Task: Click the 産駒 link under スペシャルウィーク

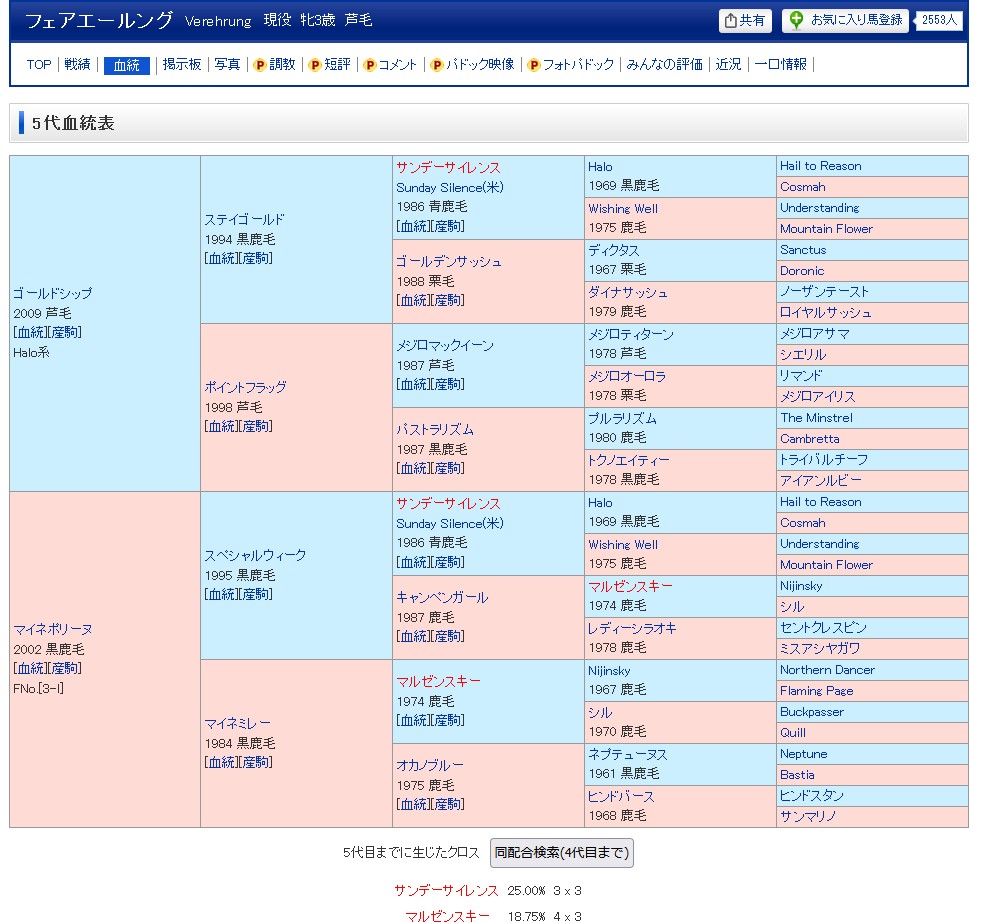Action: pyautogui.click(x=257, y=594)
